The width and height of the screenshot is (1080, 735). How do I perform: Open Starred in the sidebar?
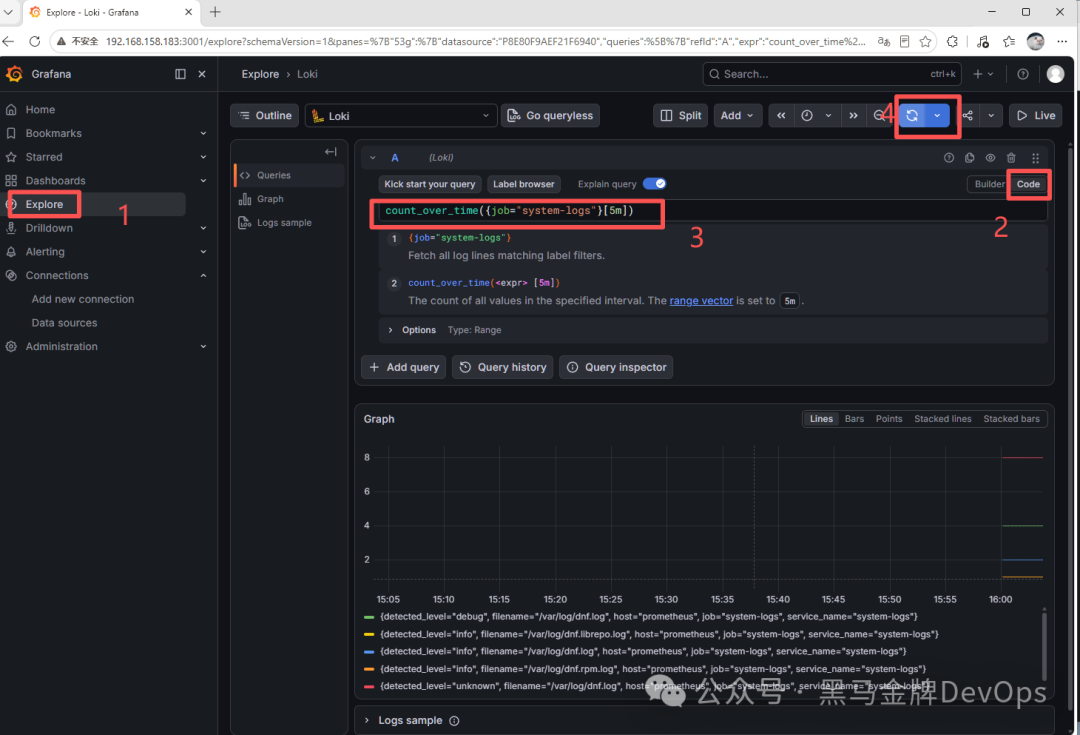coord(43,157)
